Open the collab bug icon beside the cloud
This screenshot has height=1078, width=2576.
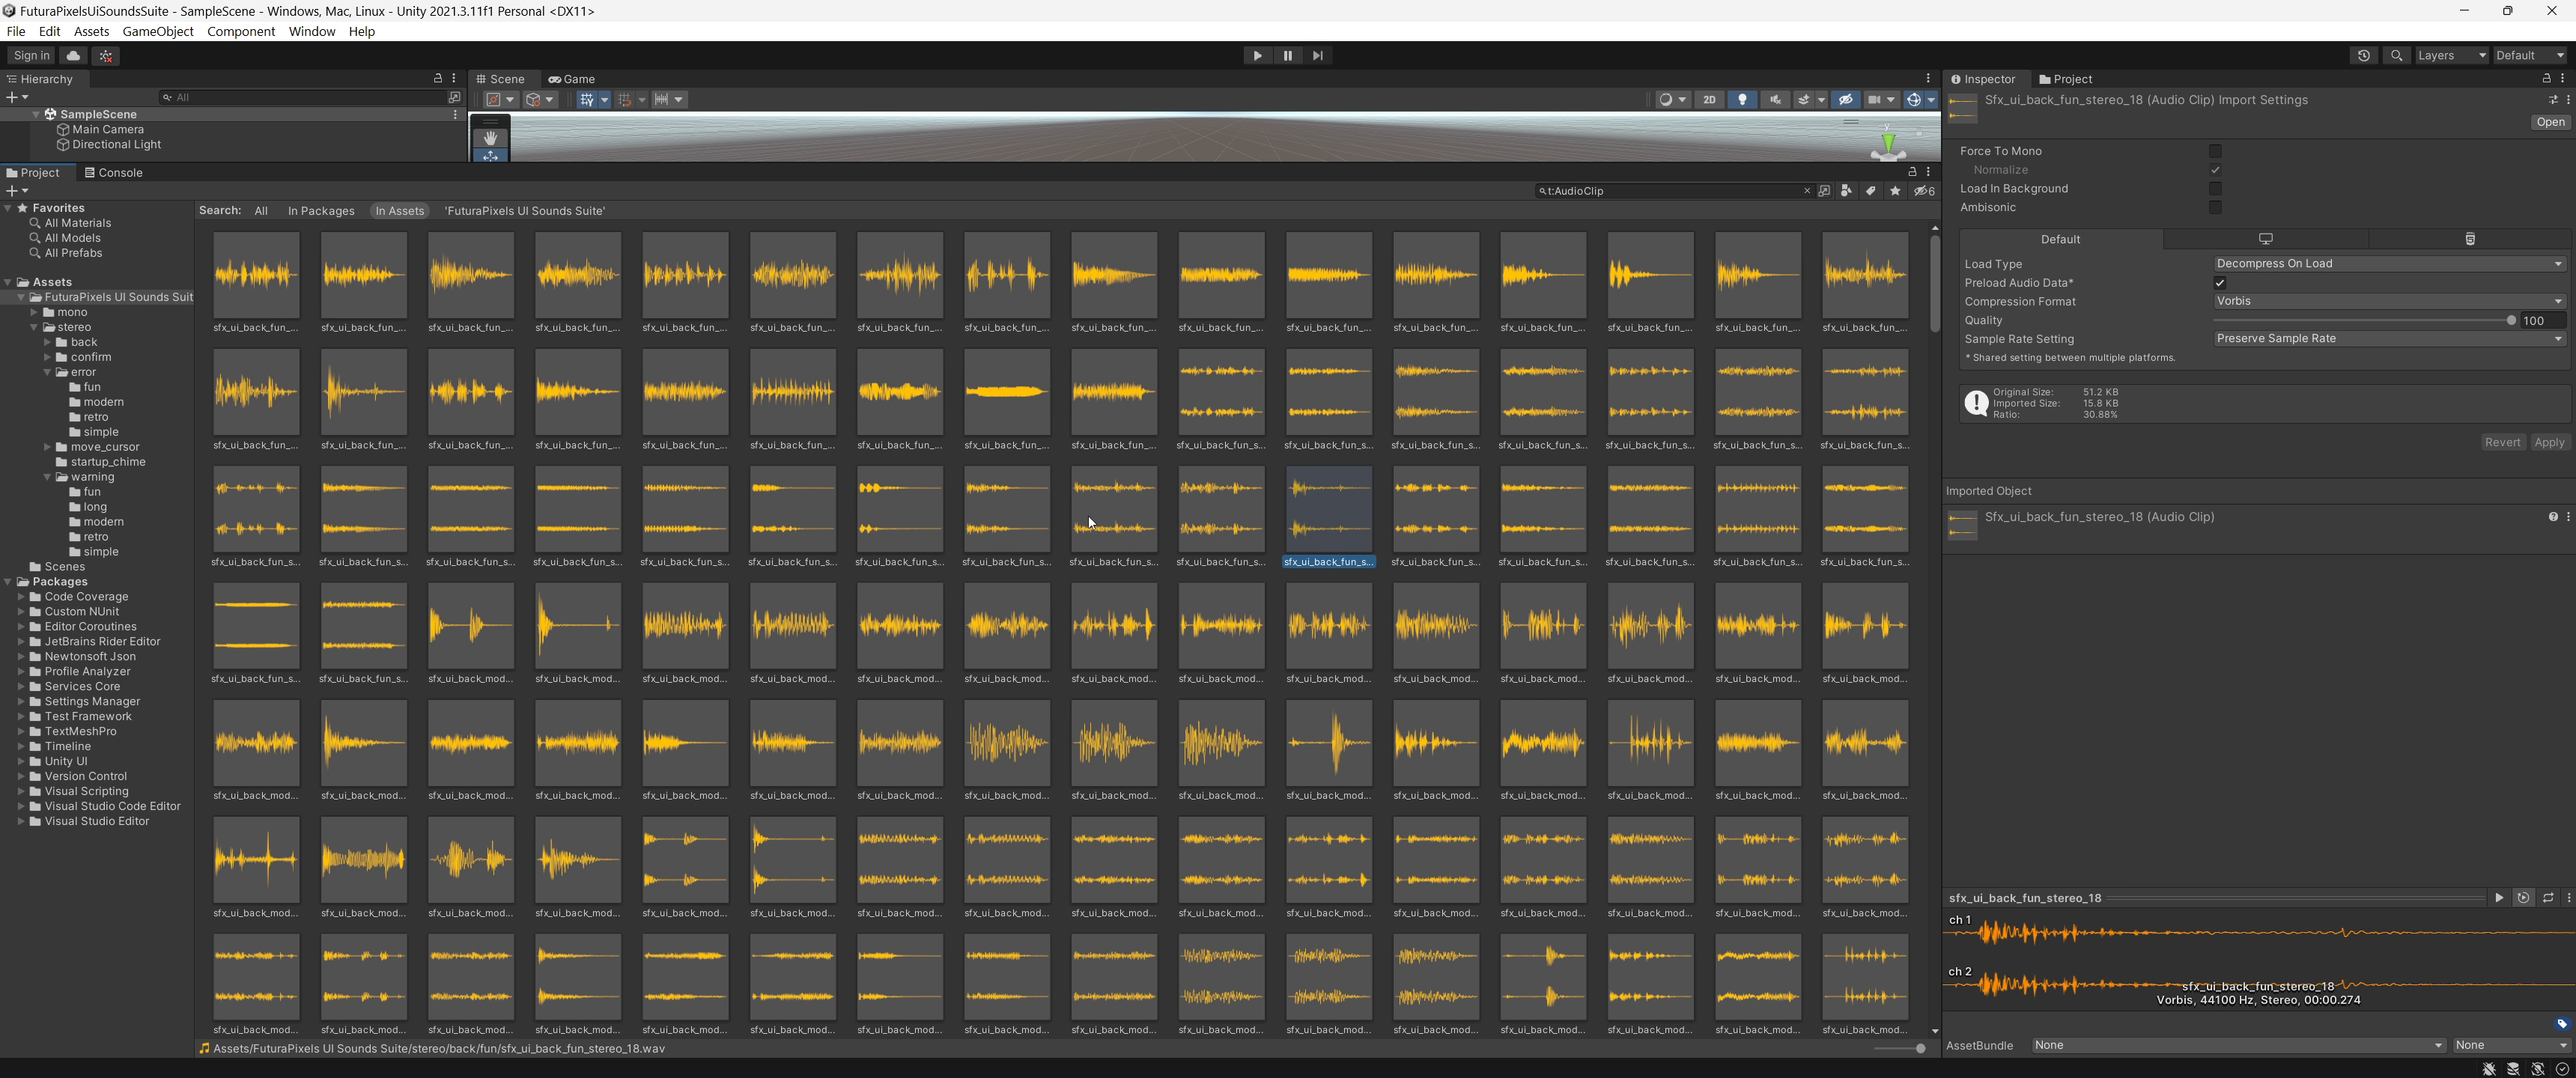pyautogui.click(x=106, y=56)
